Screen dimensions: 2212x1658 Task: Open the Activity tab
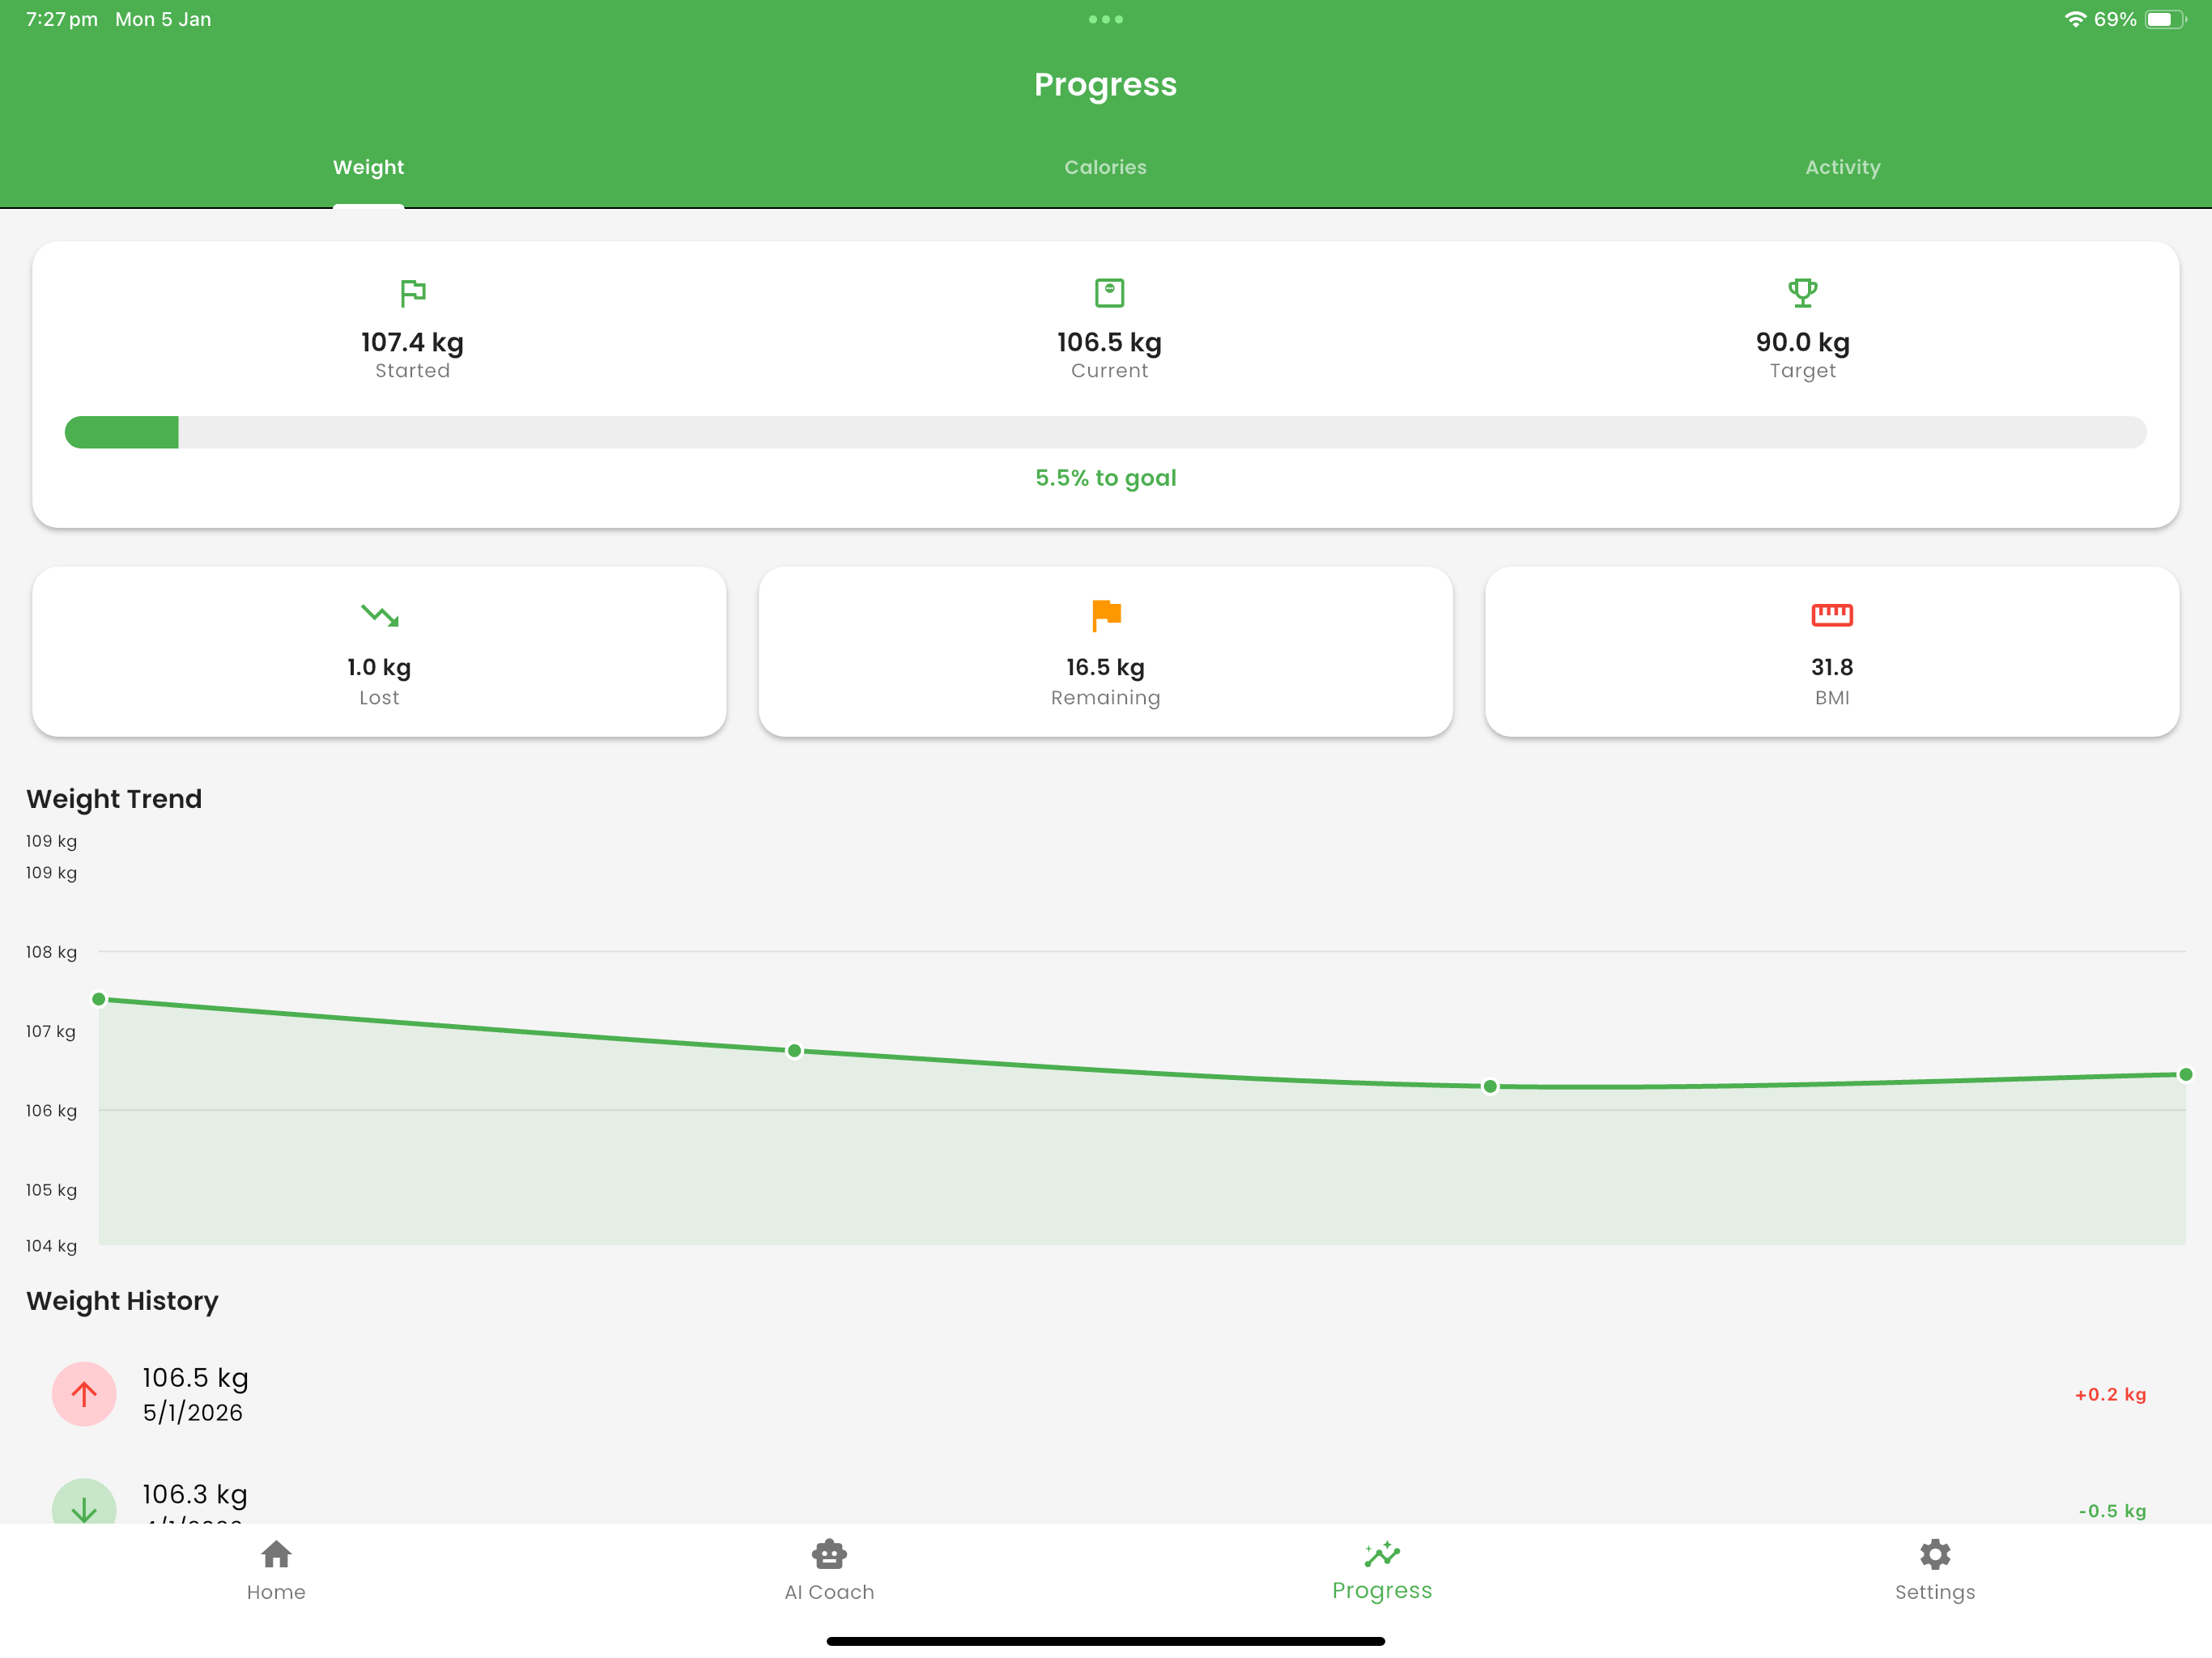(1842, 167)
